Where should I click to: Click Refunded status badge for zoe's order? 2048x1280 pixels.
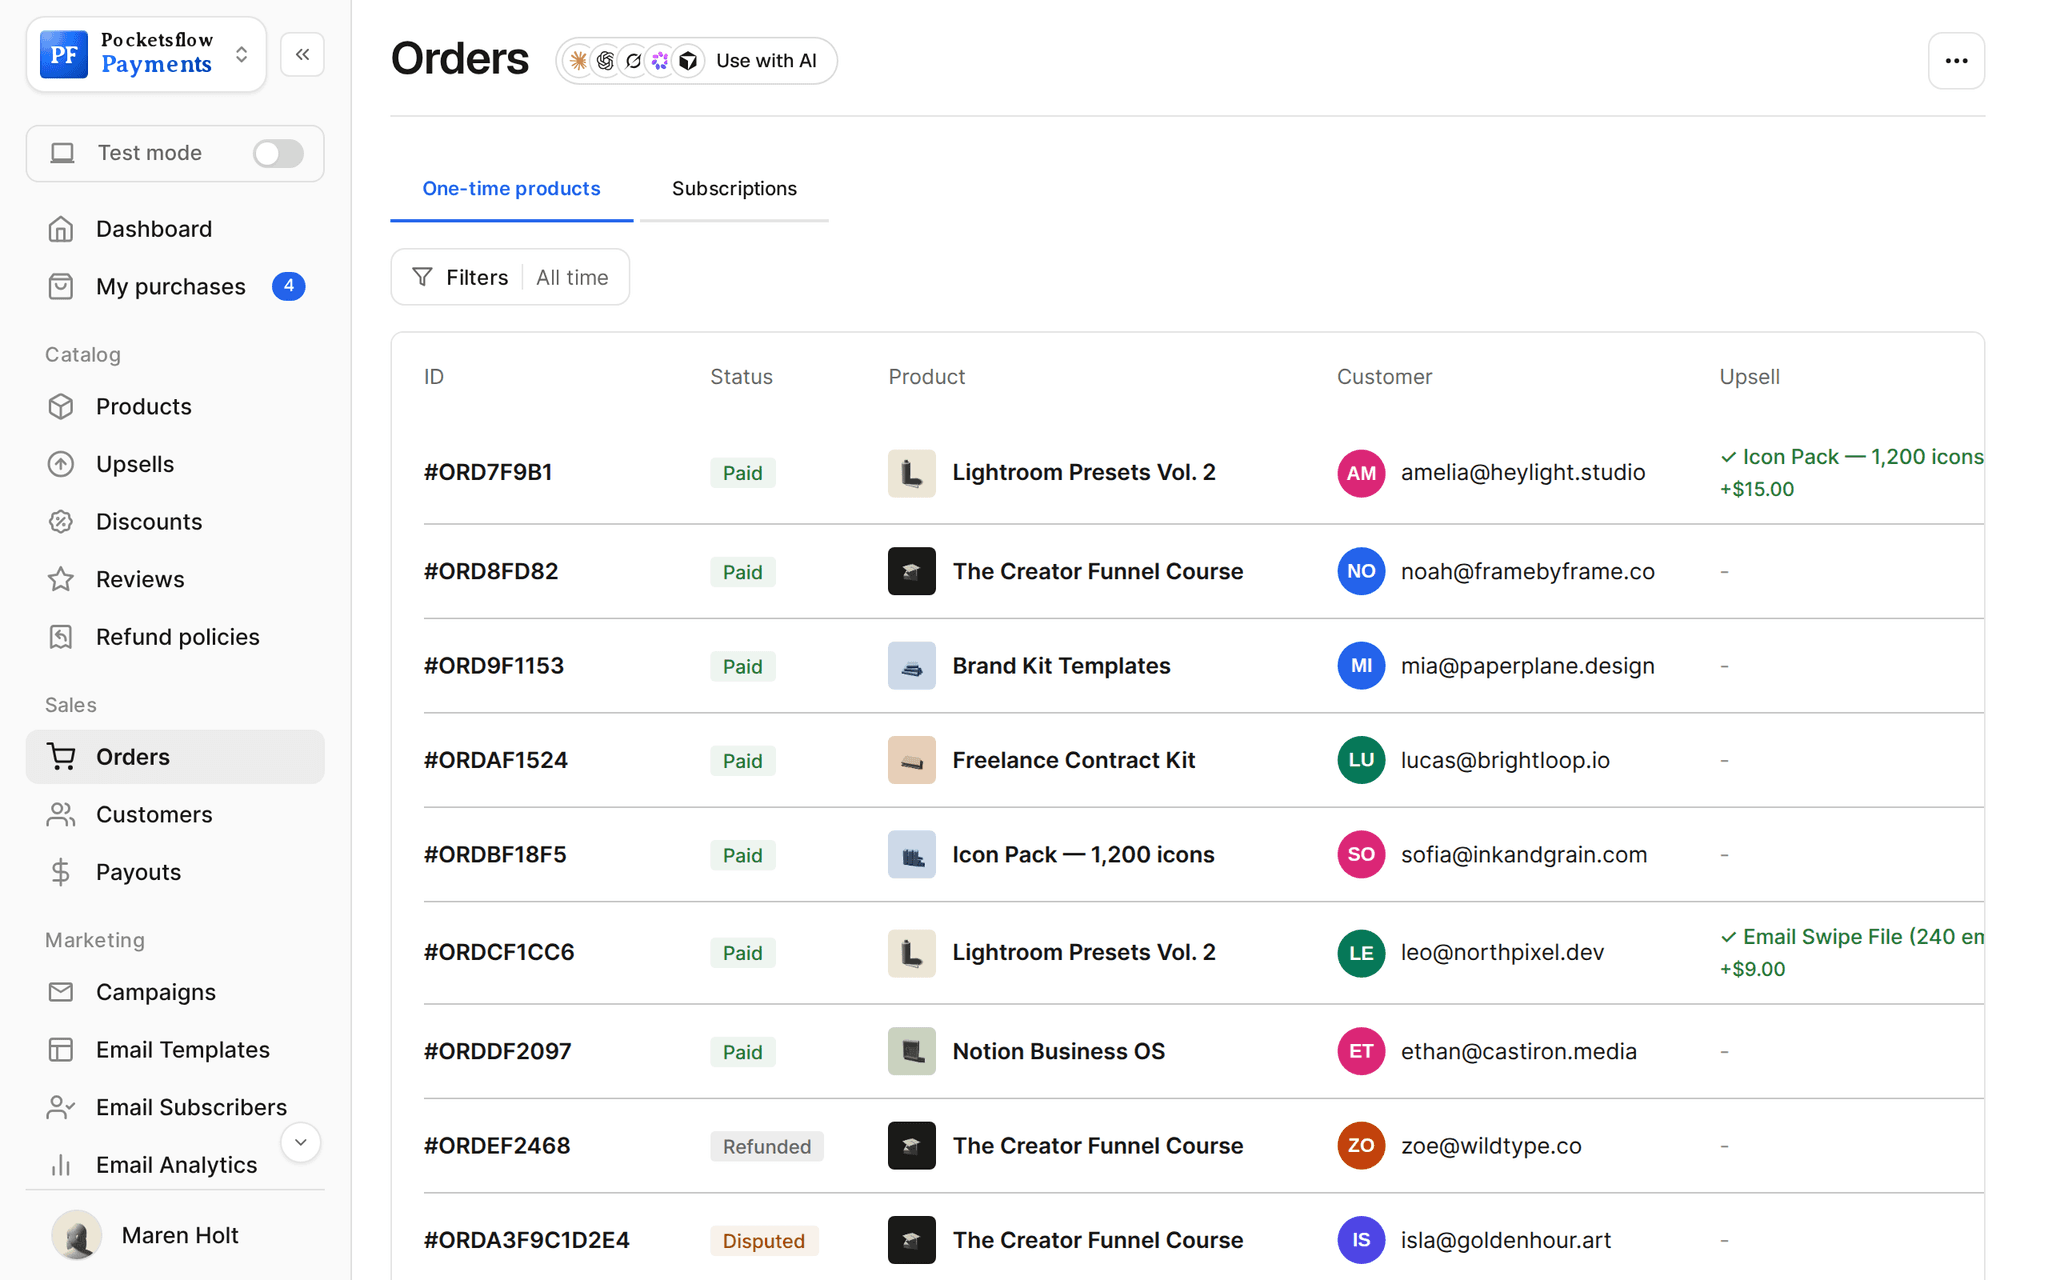point(767,1146)
